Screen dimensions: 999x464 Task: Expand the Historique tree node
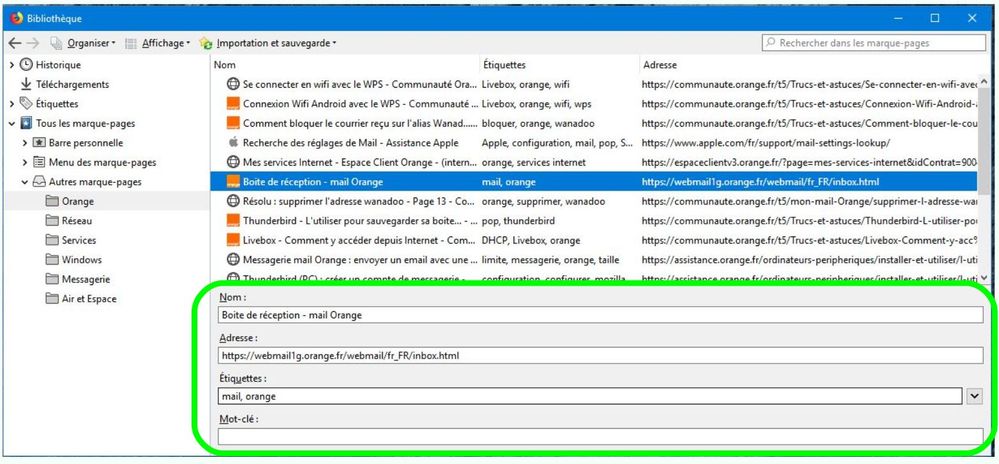11,65
